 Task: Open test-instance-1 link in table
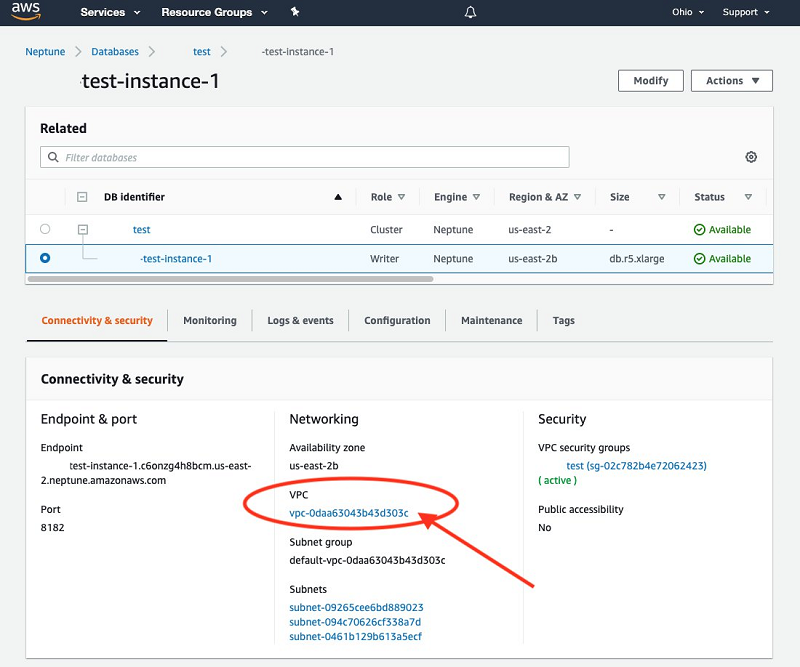(176, 259)
